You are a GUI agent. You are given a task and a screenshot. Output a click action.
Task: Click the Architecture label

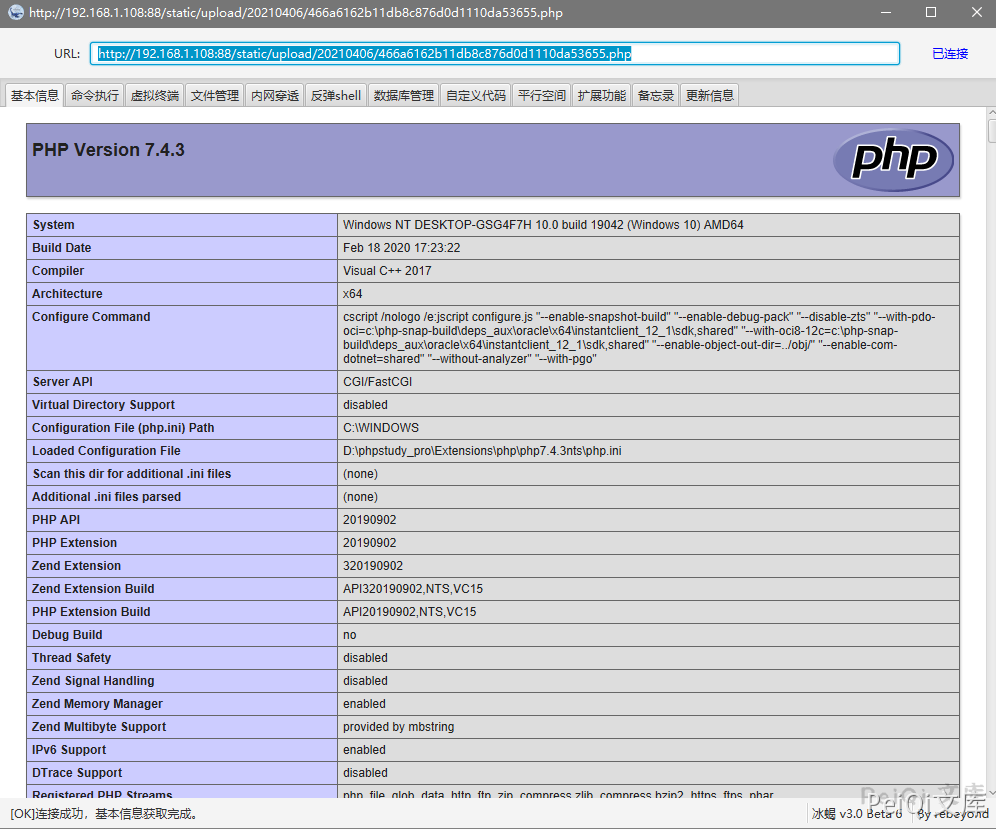point(67,293)
